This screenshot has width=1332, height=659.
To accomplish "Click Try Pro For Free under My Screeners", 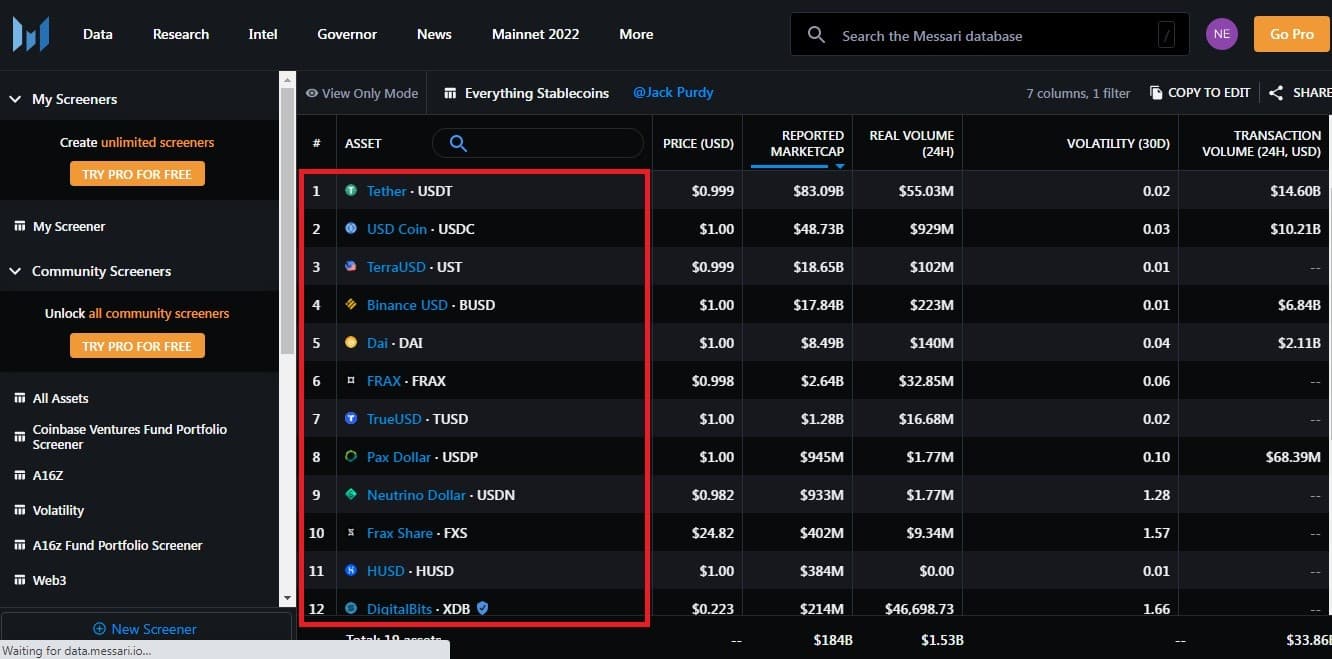I will (137, 174).
